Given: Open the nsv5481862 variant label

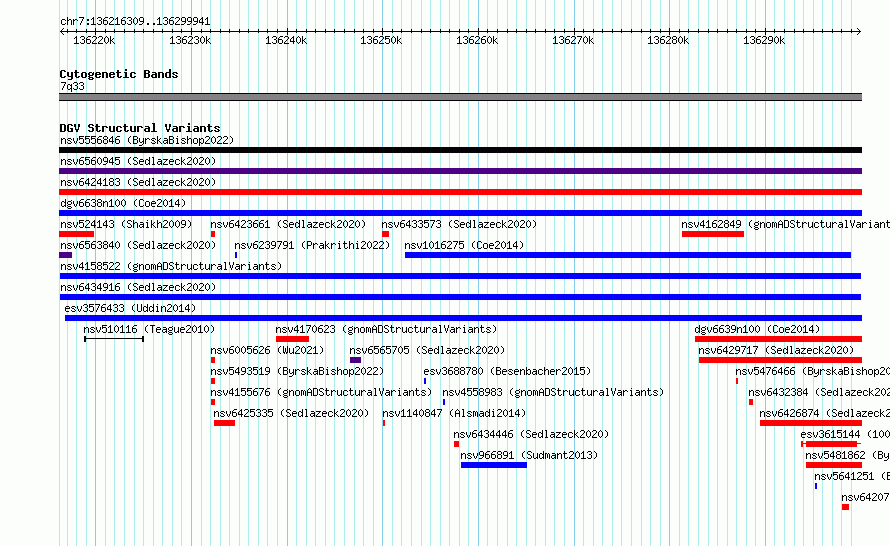Looking at the screenshot, I should pos(847,455).
